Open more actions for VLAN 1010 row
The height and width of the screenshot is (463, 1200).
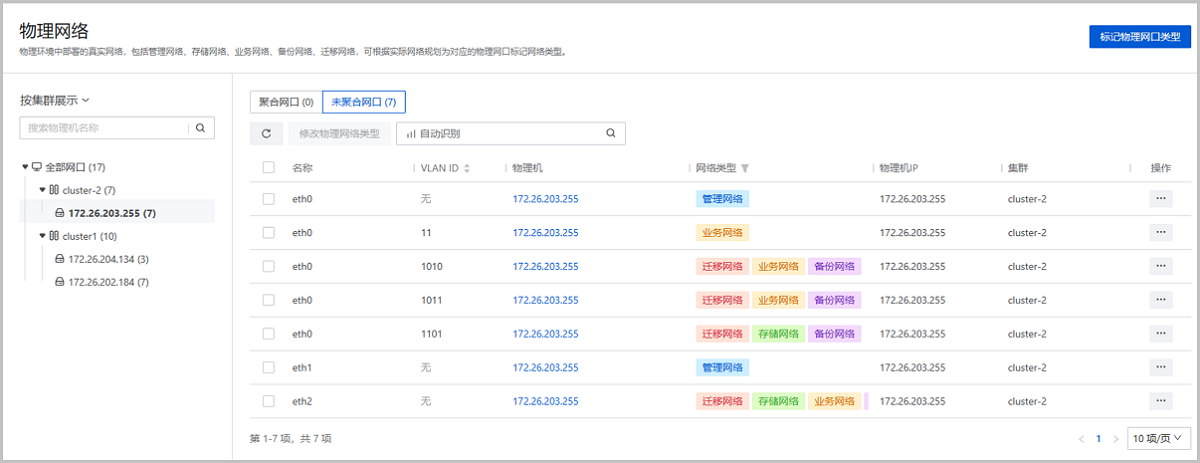tap(1160, 266)
